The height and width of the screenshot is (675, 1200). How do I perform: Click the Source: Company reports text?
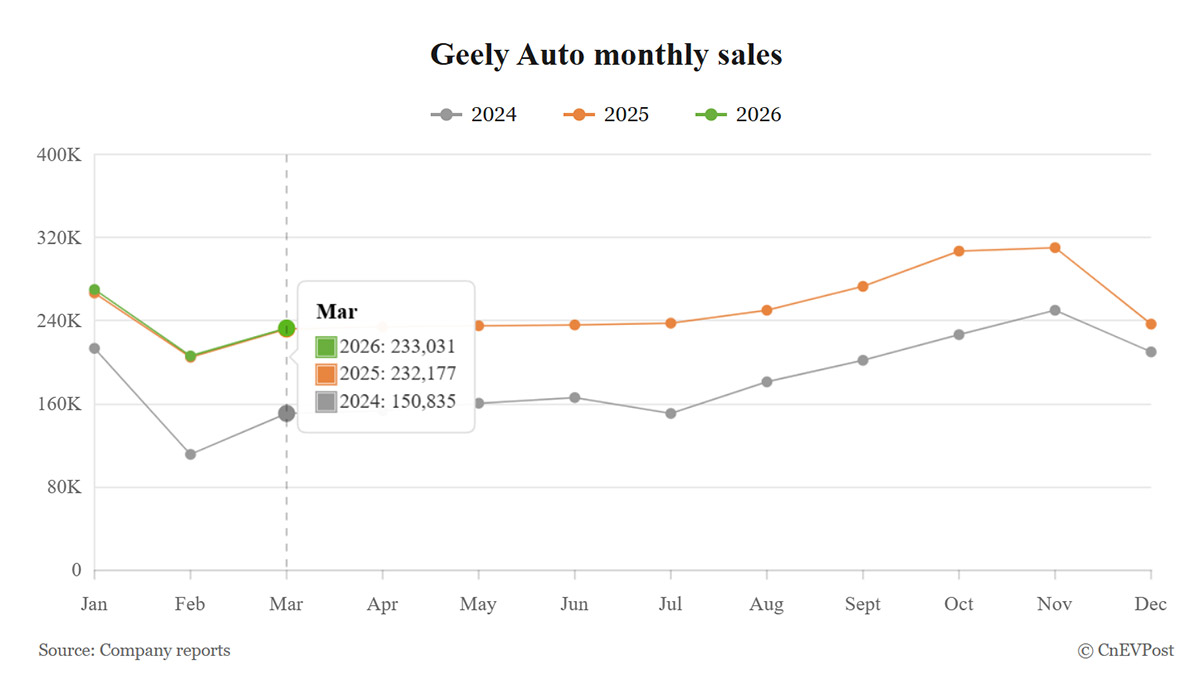[134, 651]
